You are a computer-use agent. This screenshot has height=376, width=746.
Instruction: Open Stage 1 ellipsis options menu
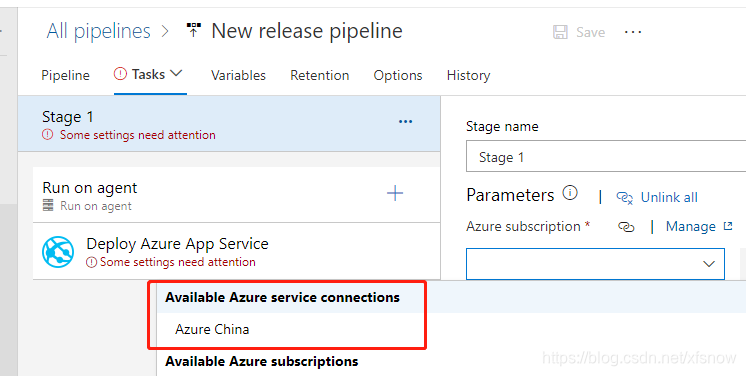click(x=405, y=122)
